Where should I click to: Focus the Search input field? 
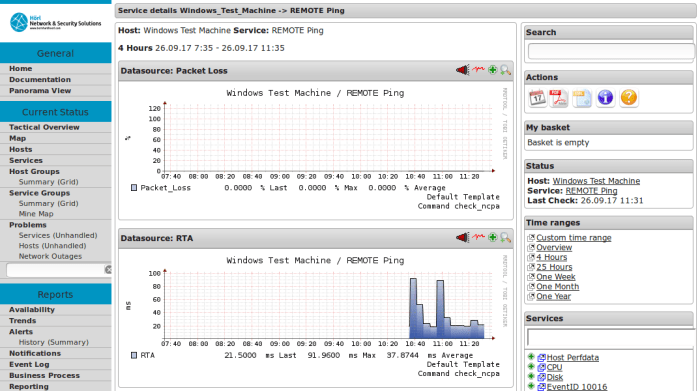pyautogui.click(x=611, y=51)
